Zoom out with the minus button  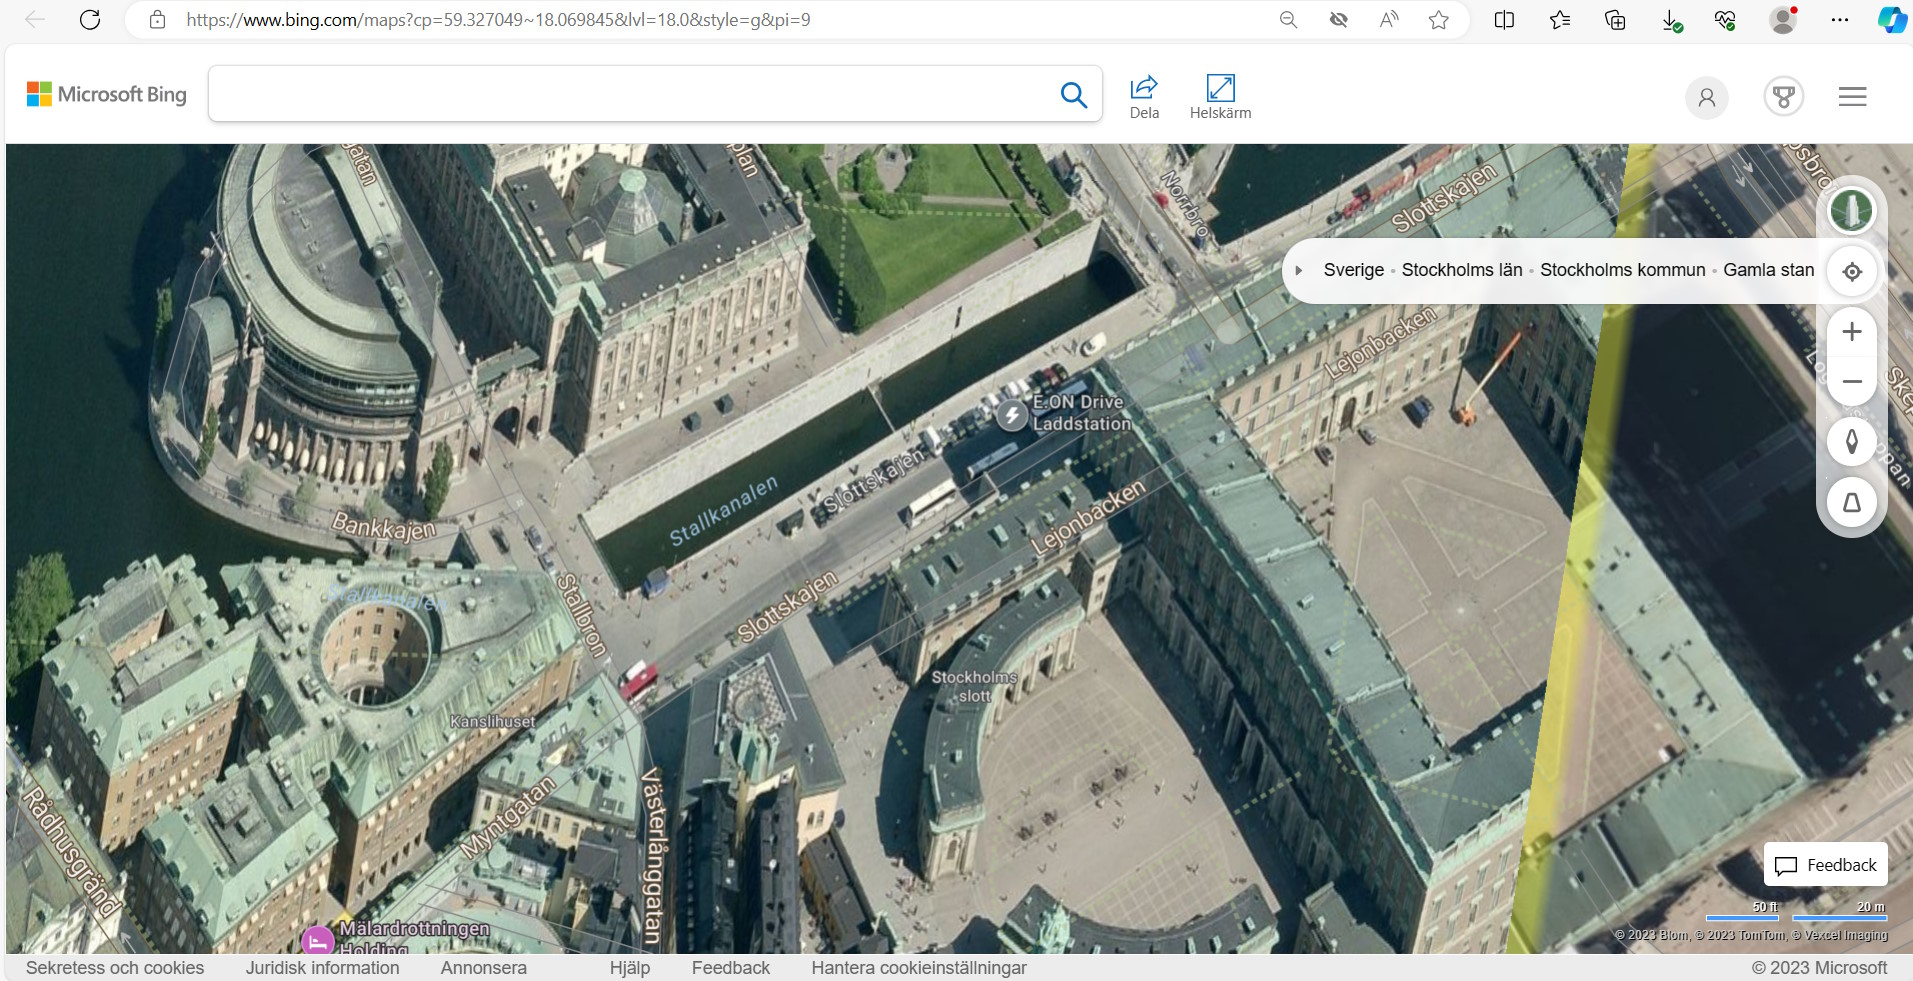[x=1851, y=382]
